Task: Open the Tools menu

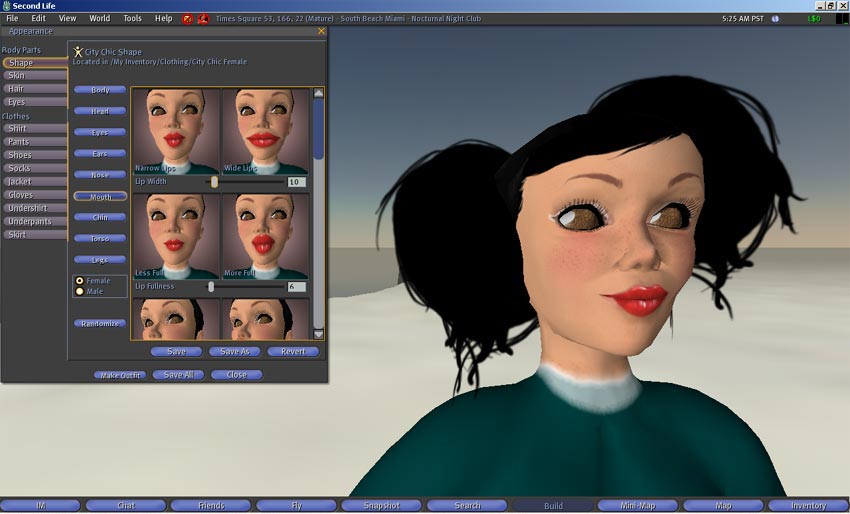Action: point(132,18)
